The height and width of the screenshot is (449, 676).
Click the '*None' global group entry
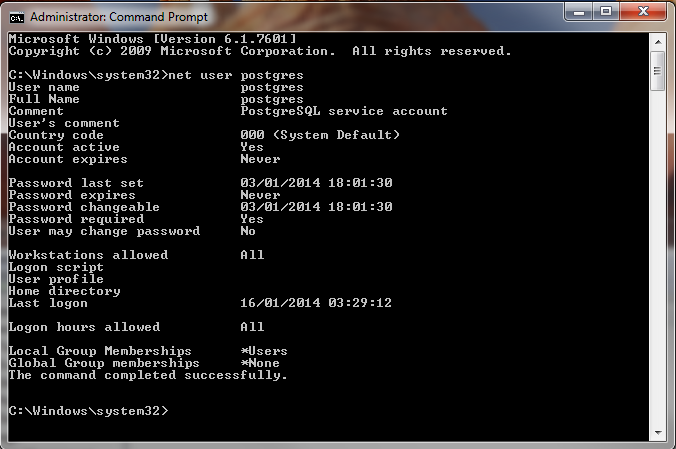click(260, 363)
